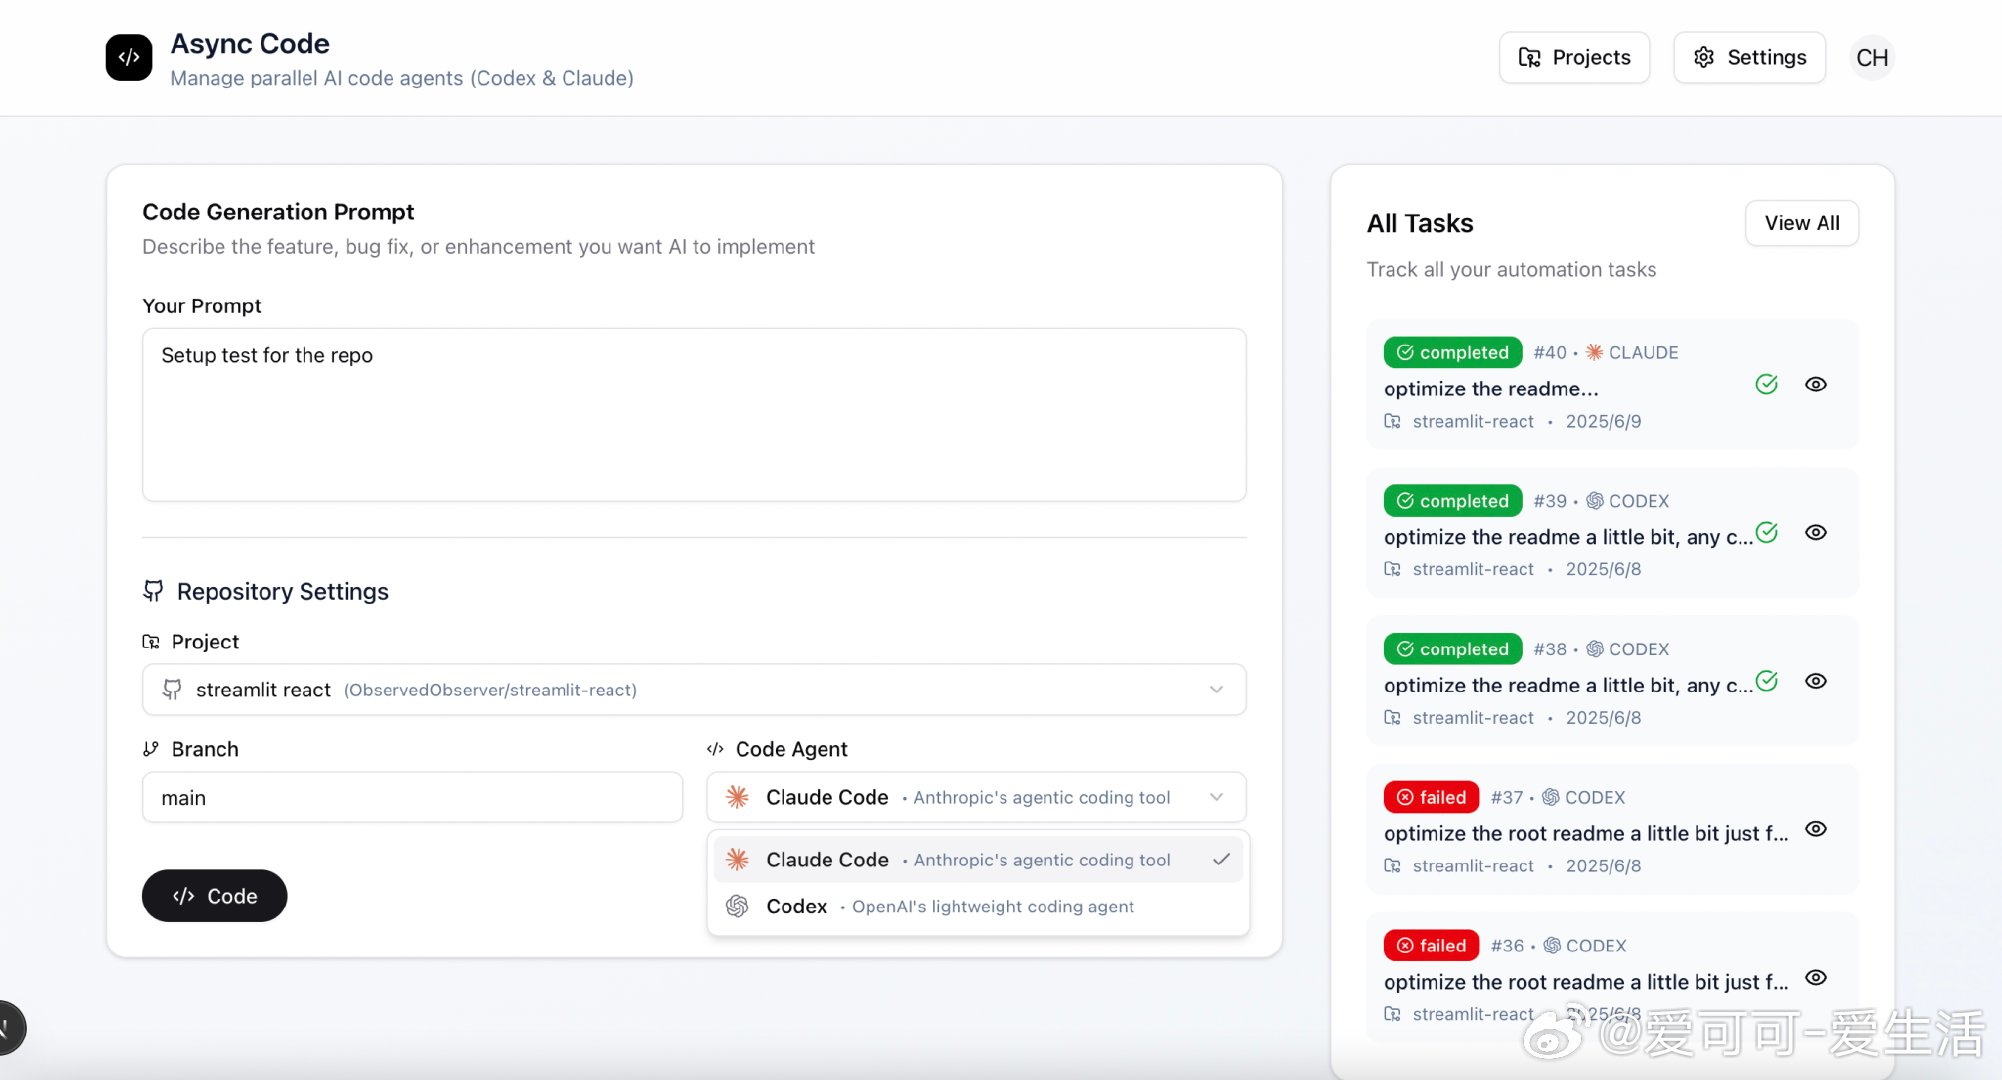Click checkmark on selected Claude Code option
The width and height of the screenshot is (2002, 1080).
point(1221,859)
